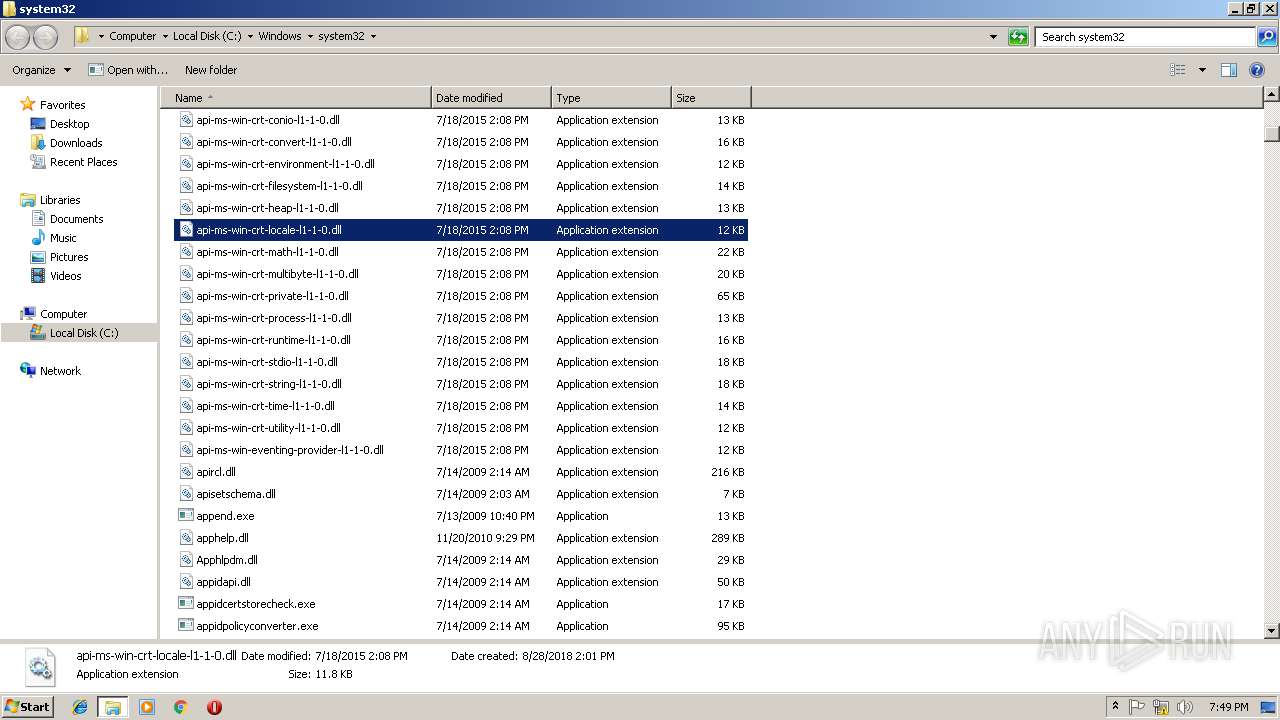Click the Recent Places icon

pos(38,162)
